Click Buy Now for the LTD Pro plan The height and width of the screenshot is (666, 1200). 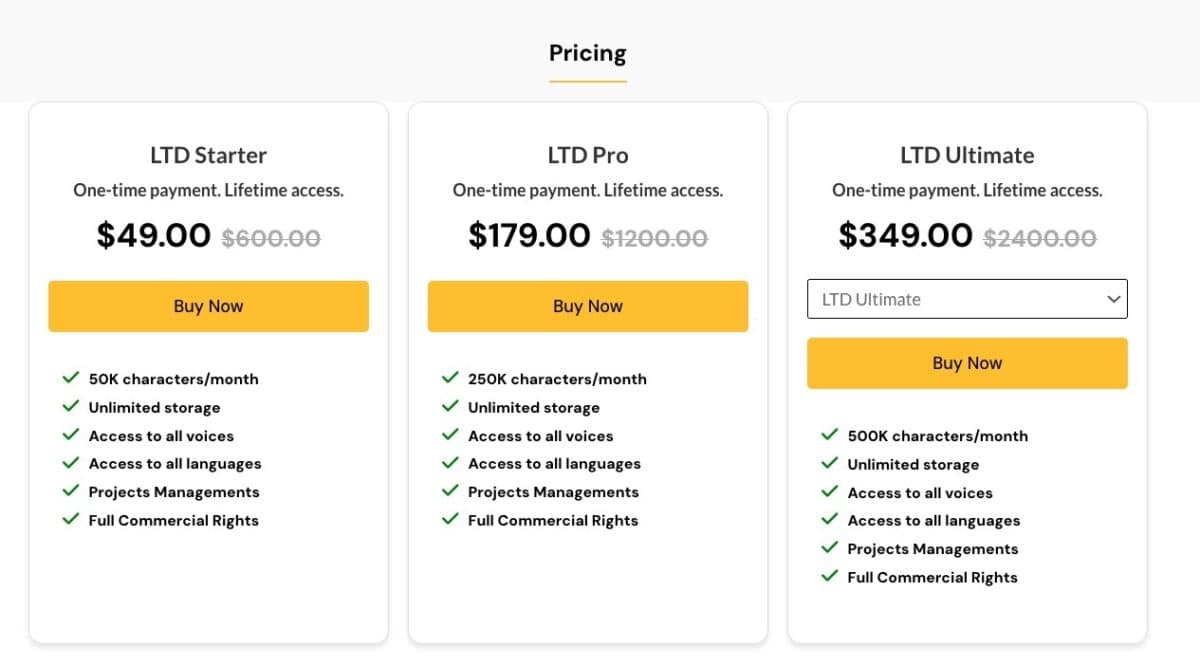pos(587,306)
